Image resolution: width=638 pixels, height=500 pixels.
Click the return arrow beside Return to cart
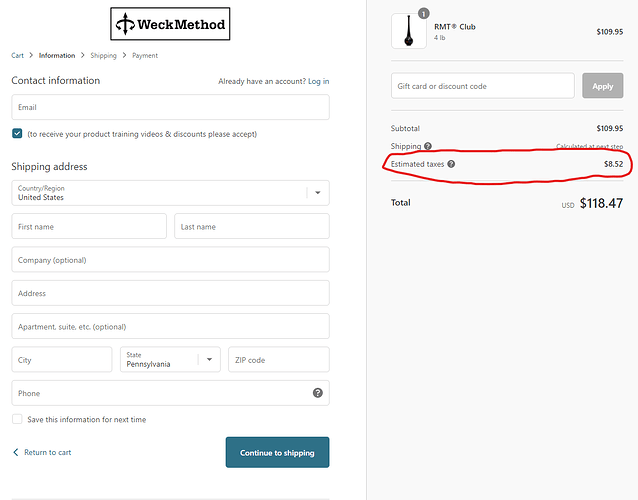click(16, 452)
